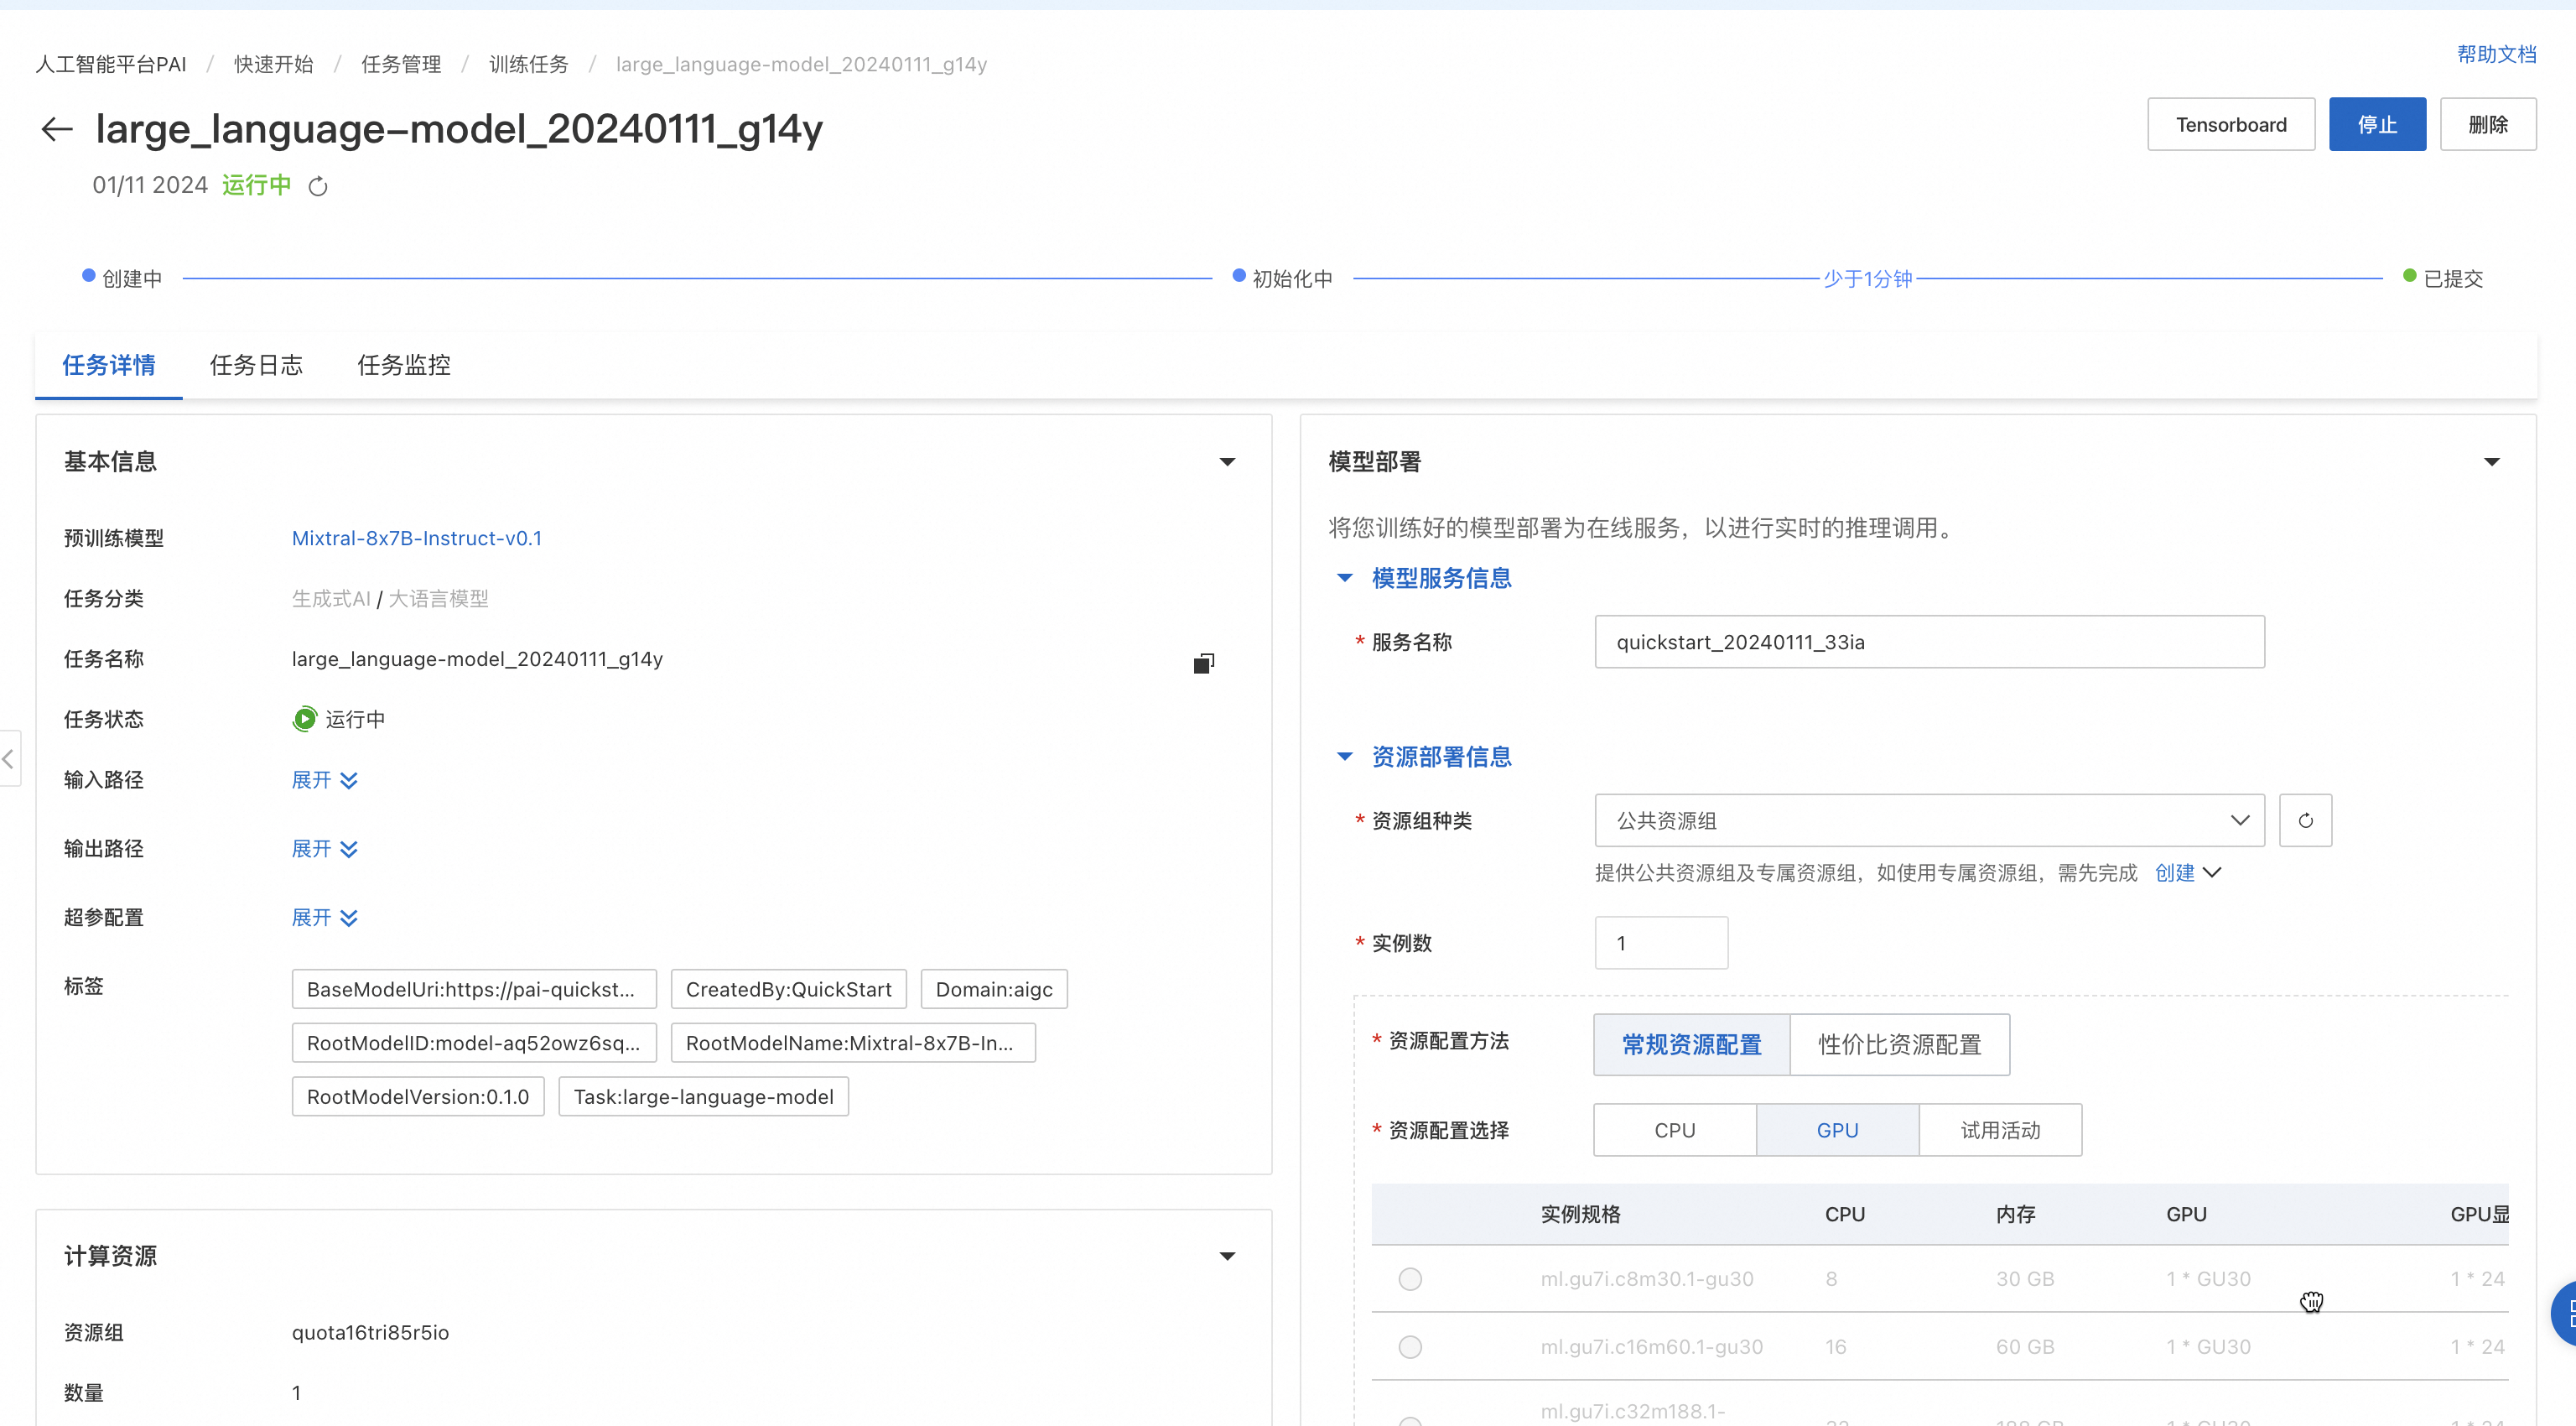Go to 任务管理 breadcrumb
Image resolution: width=2576 pixels, height=1426 pixels.
point(401,64)
